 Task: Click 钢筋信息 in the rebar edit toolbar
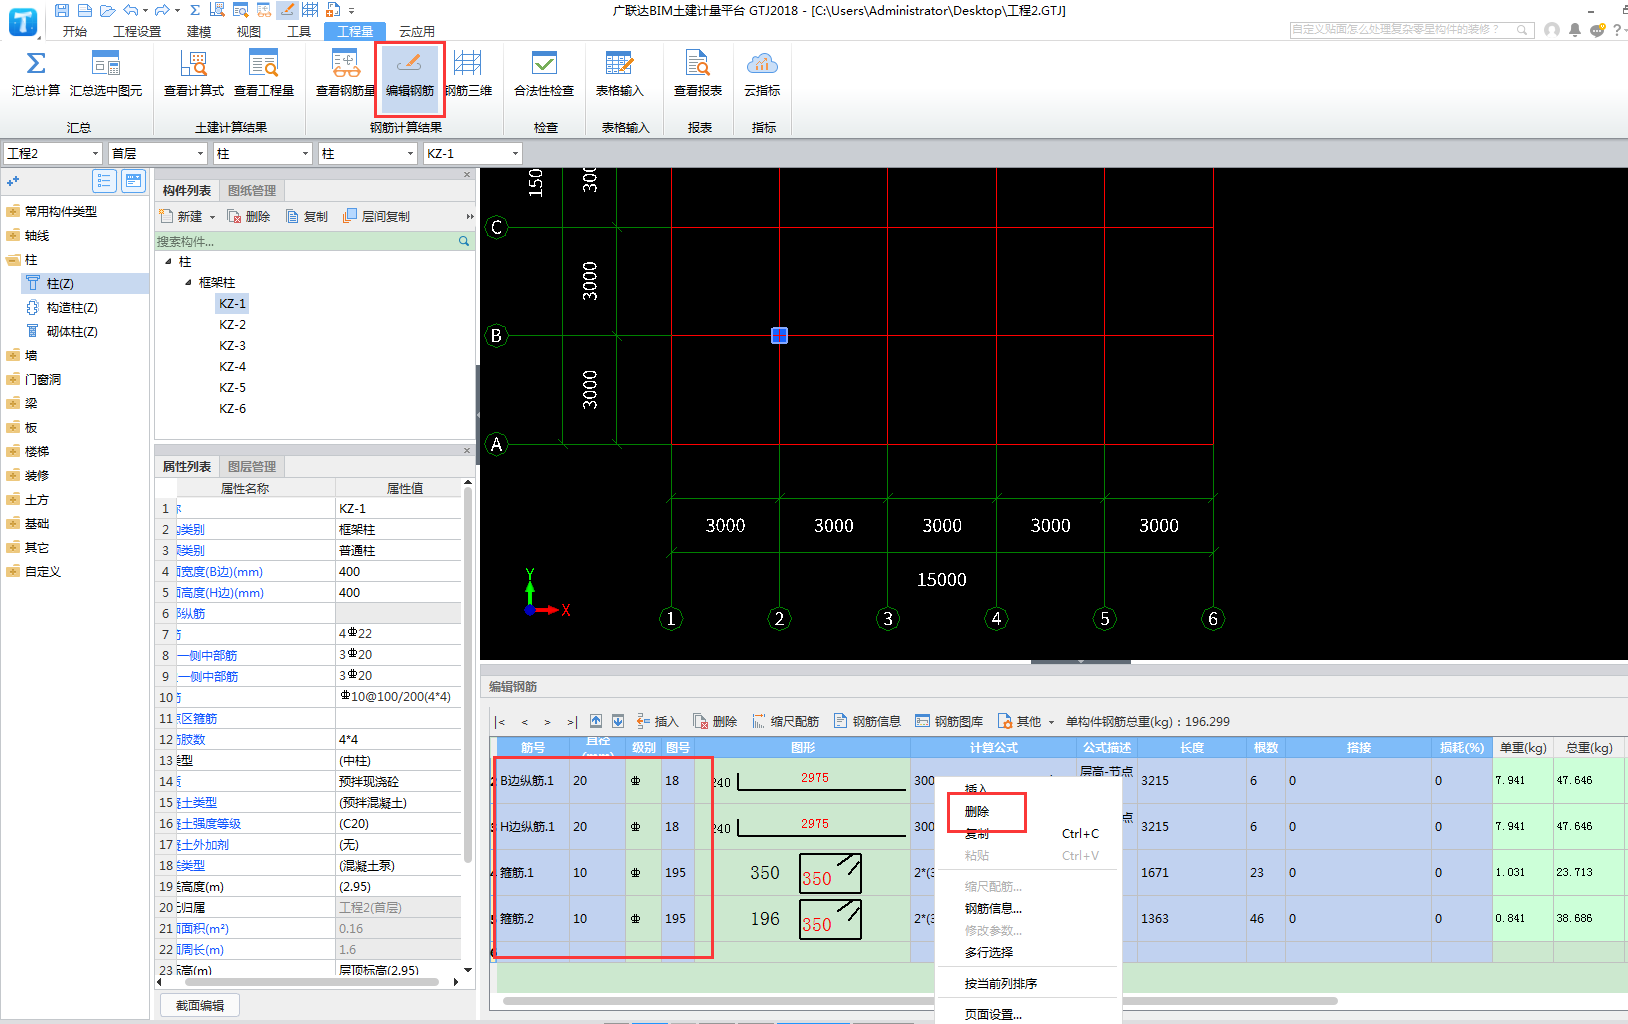point(868,721)
